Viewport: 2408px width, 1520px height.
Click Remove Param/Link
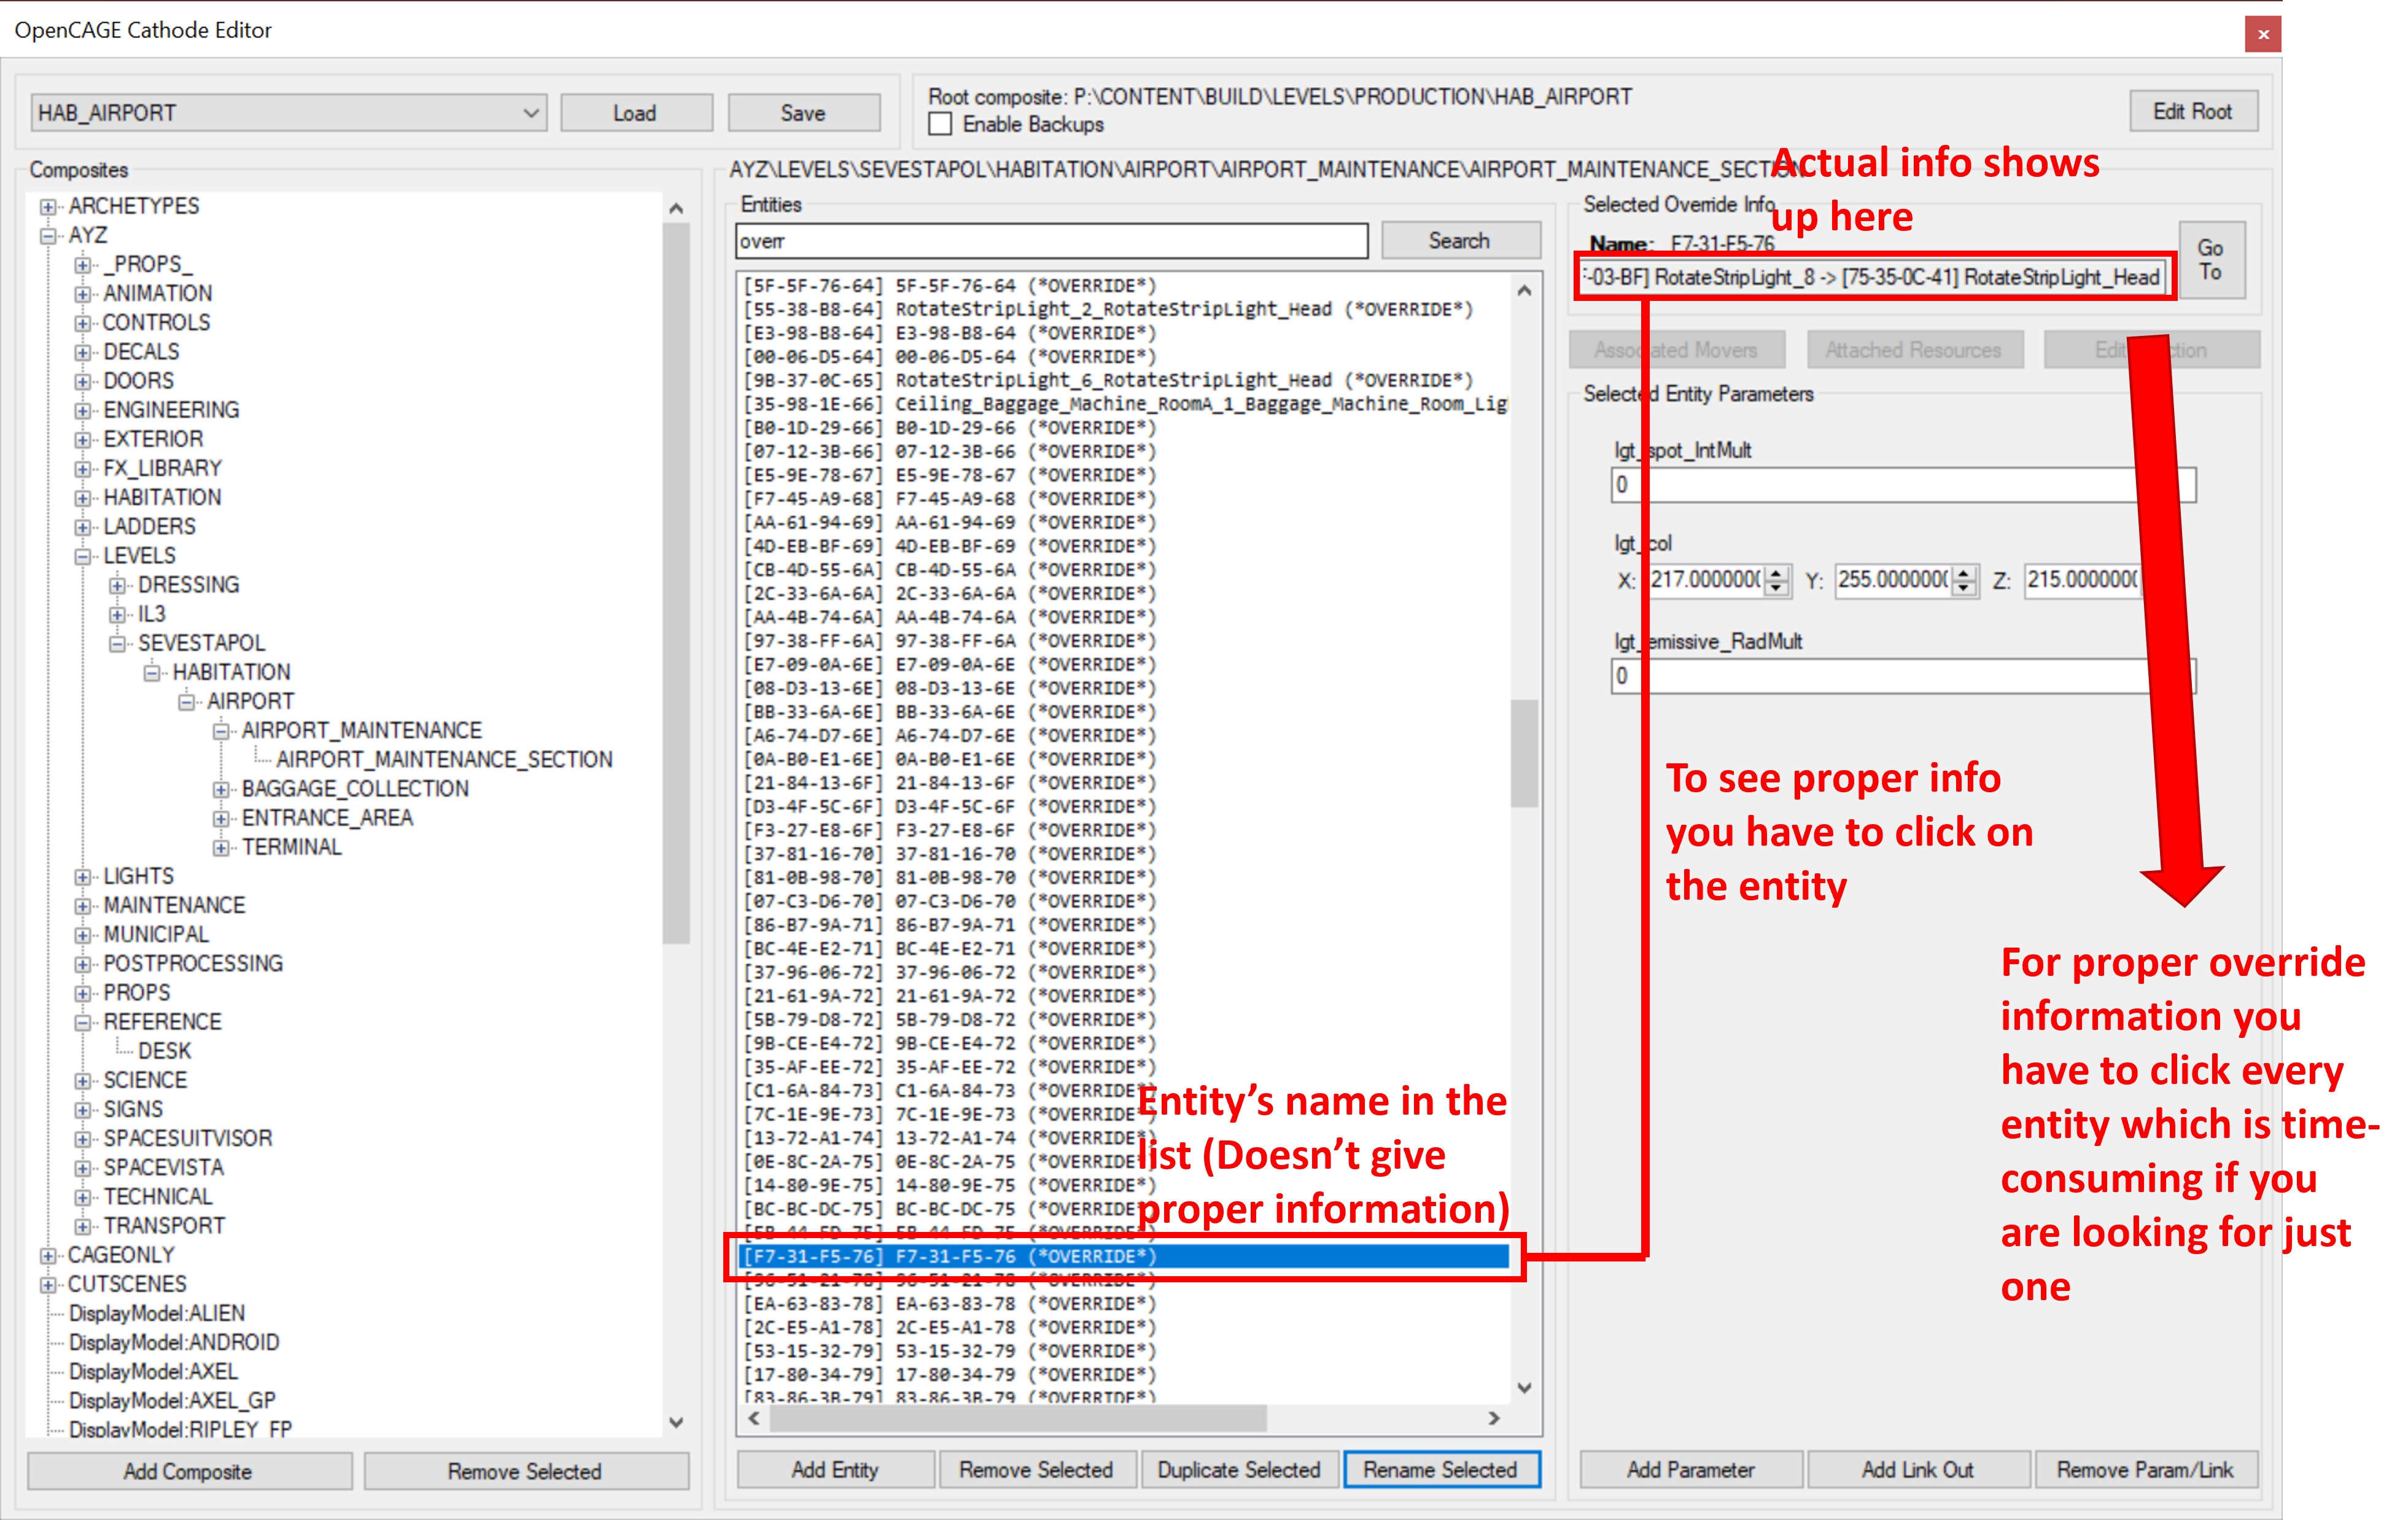coord(2146,1470)
